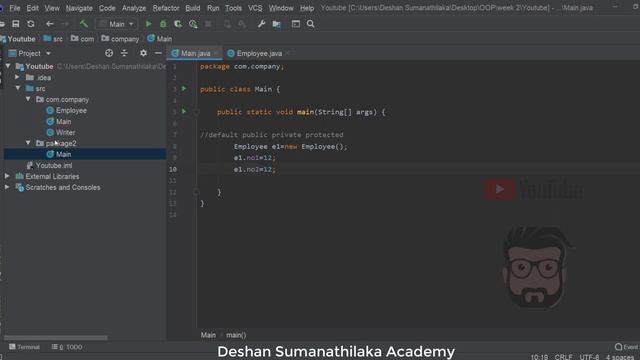The image size is (640, 360).
Task: Click the run anything window icon
Action: point(296,24)
